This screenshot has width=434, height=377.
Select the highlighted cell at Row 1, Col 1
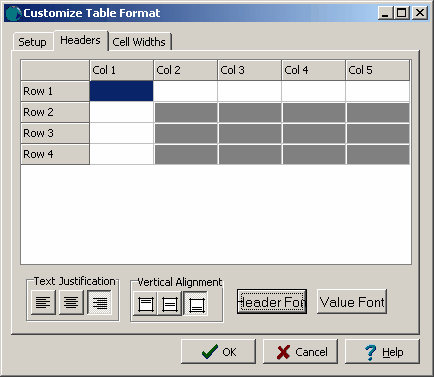pyautogui.click(x=121, y=91)
